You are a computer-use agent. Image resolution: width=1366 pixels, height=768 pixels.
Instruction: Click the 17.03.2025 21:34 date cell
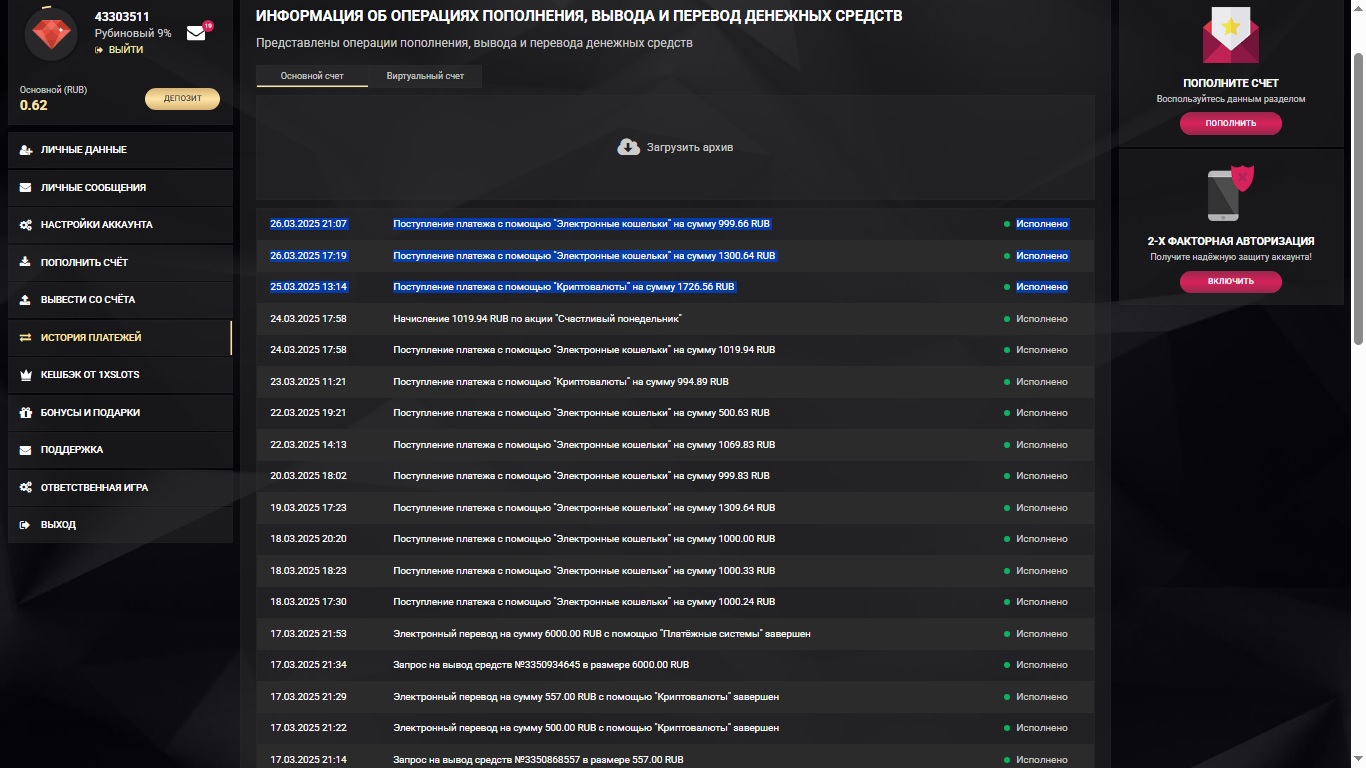coord(308,665)
